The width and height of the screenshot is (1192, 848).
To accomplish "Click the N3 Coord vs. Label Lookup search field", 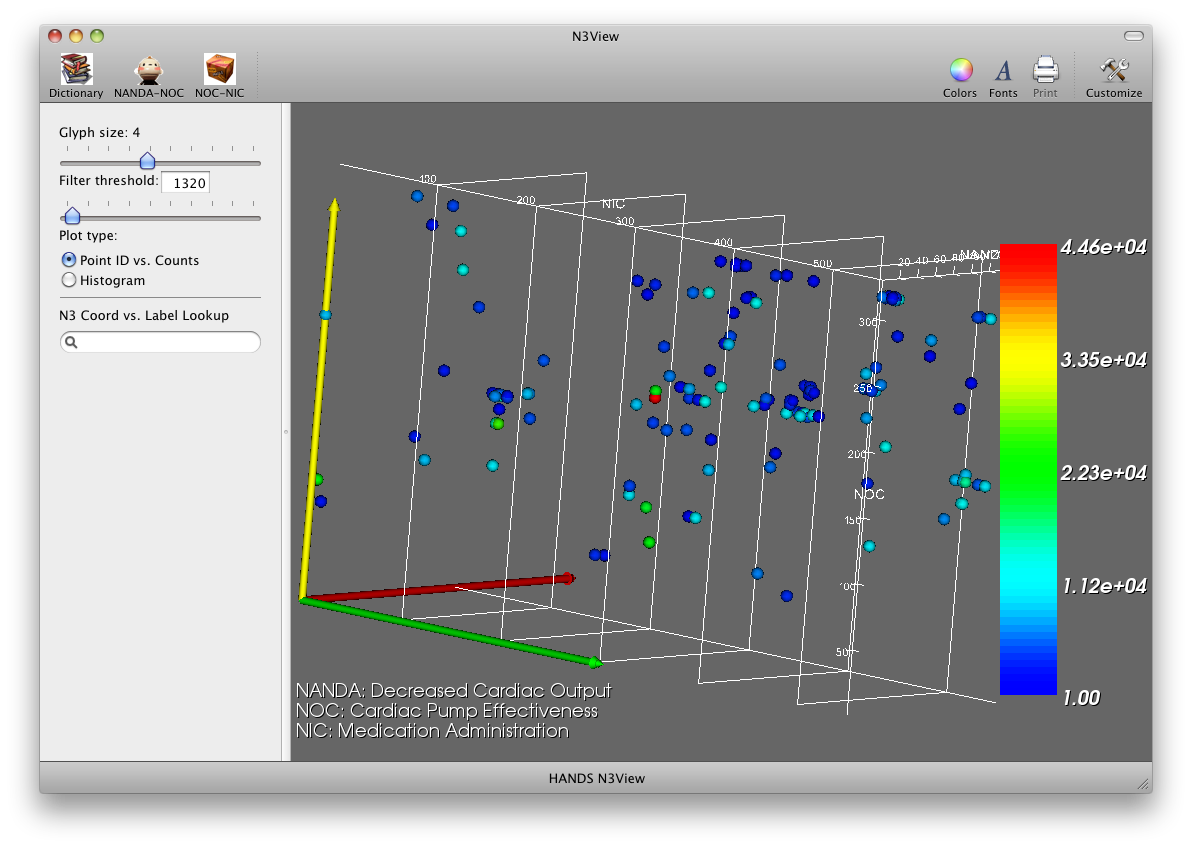I will click(160, 342).
